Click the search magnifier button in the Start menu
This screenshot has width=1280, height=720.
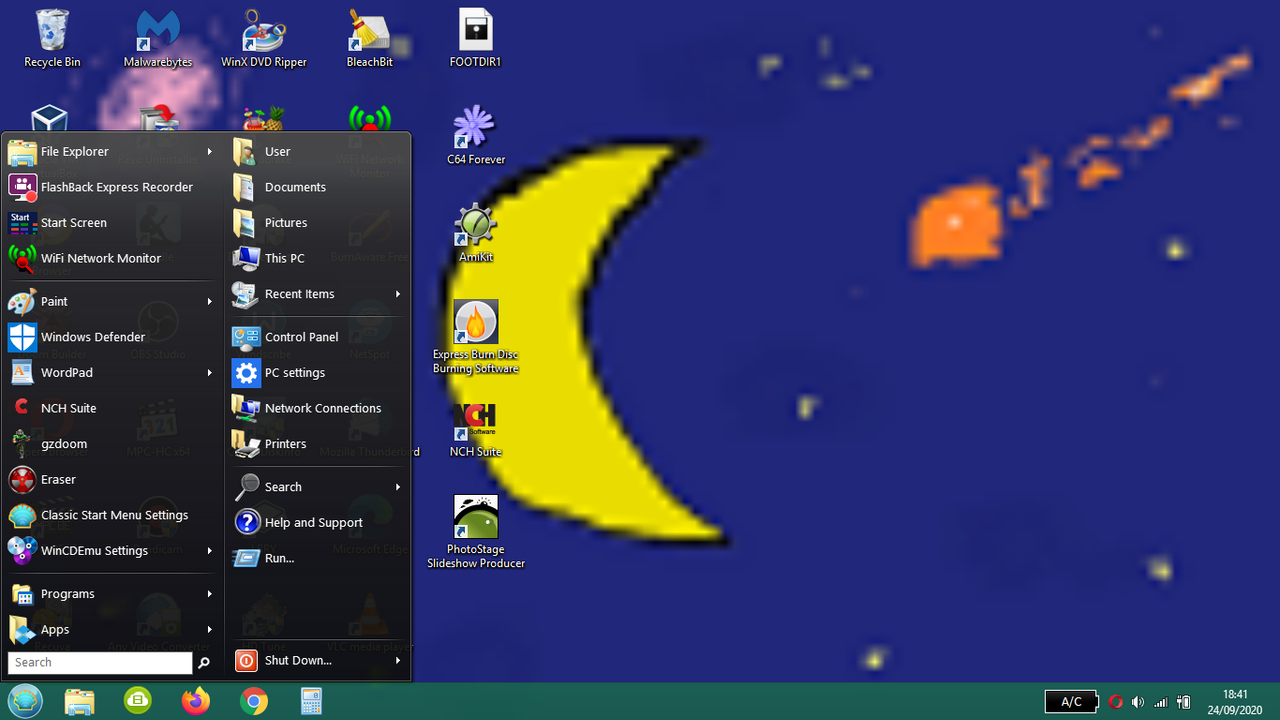pos(204,662)
